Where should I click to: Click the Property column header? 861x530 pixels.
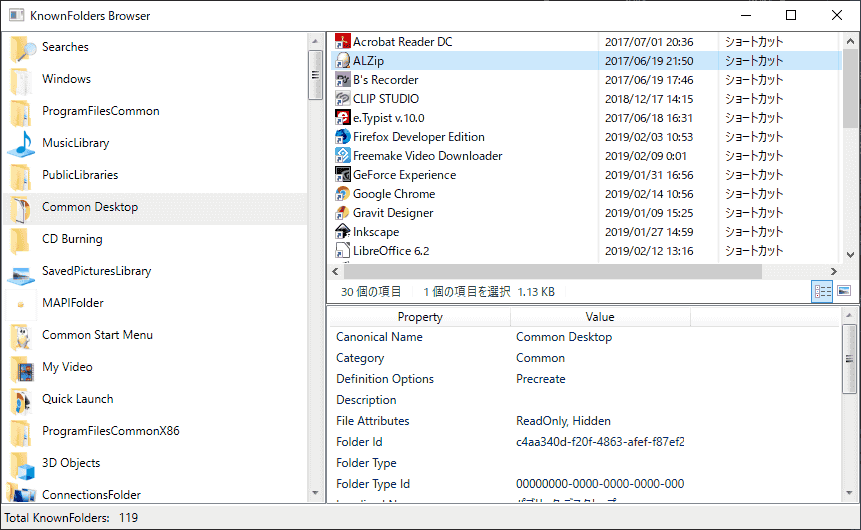coord(420,317)
